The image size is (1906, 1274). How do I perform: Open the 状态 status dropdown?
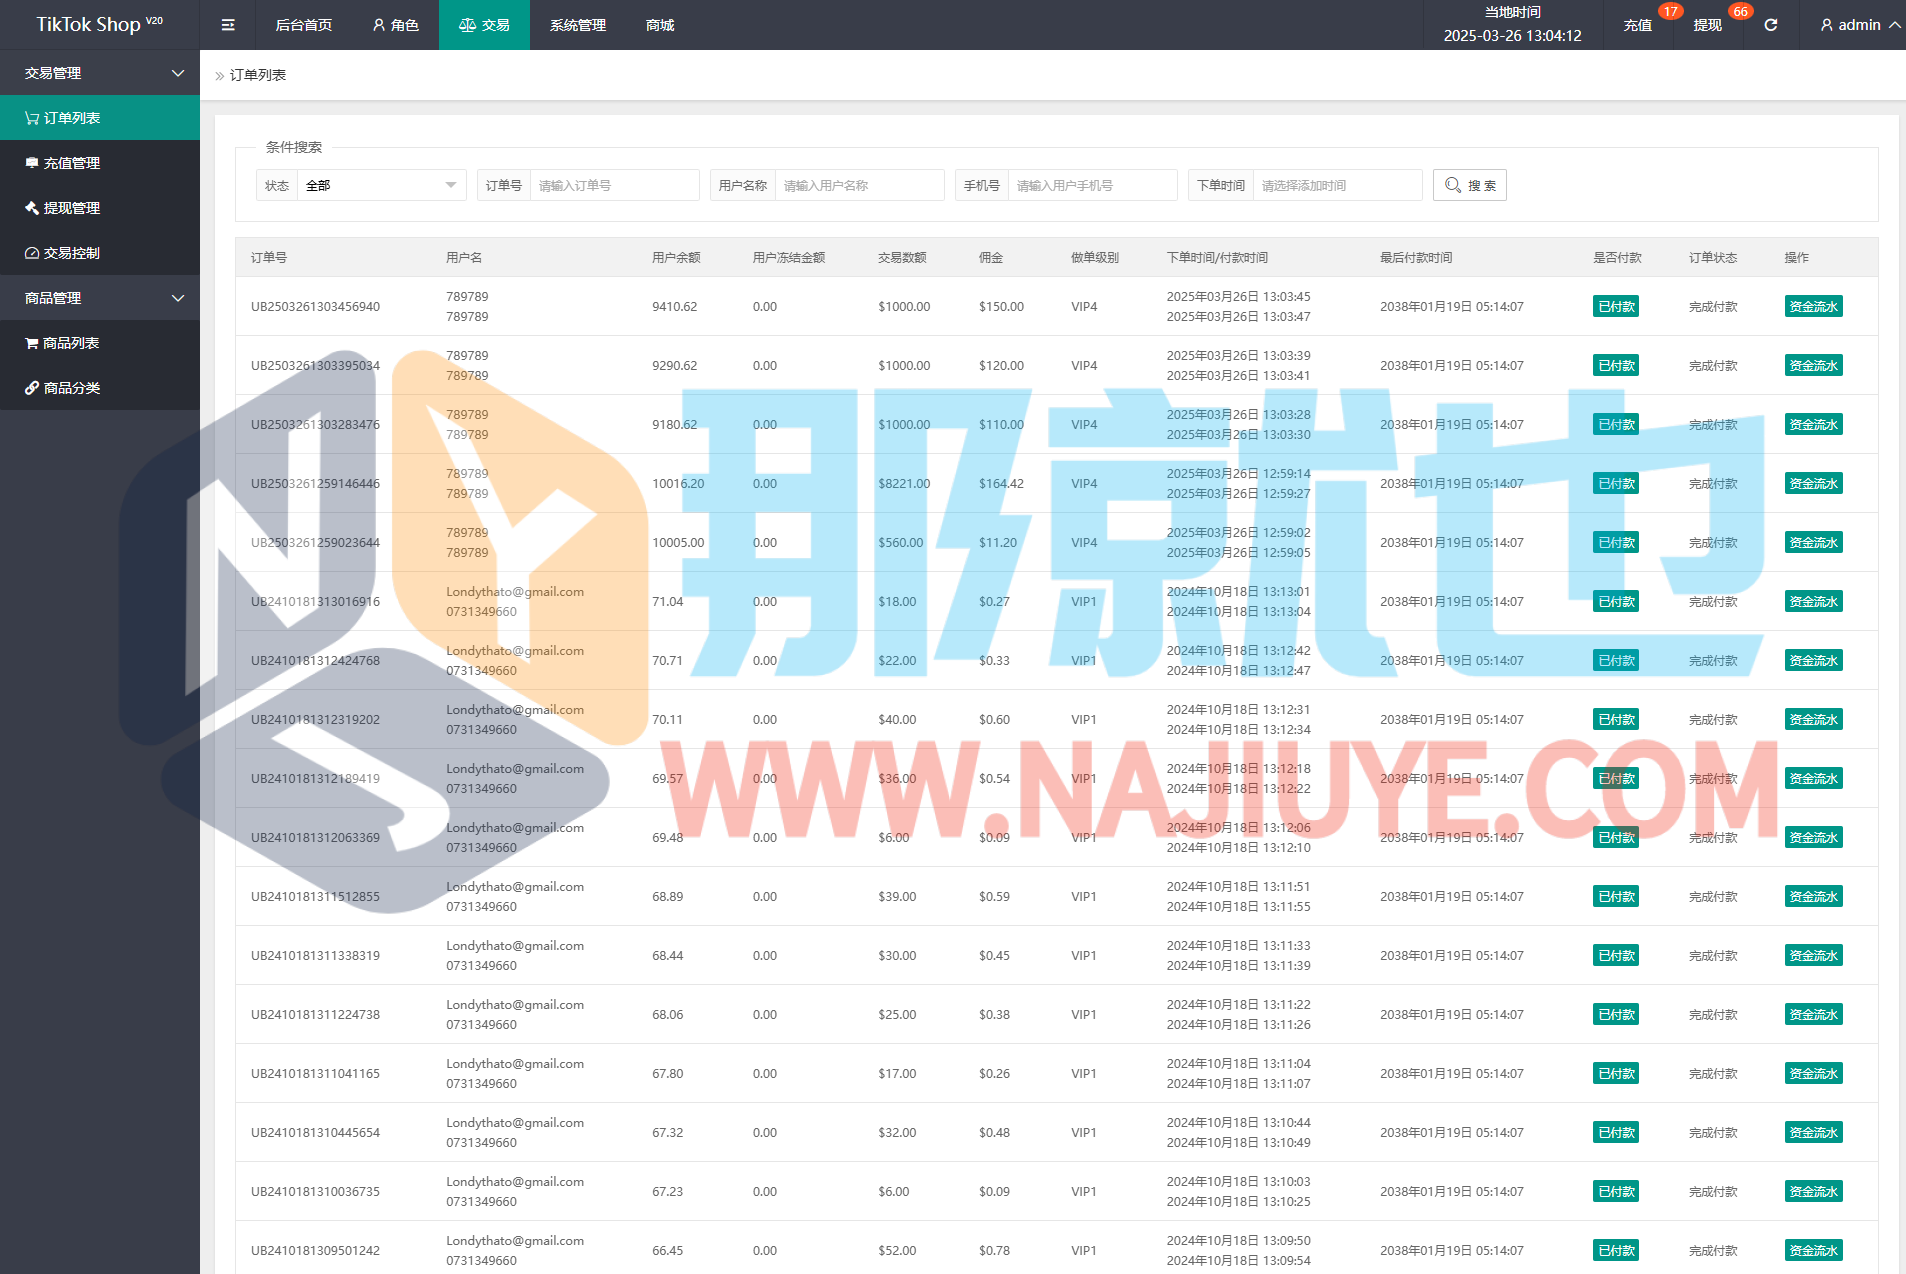click(380, 185)
